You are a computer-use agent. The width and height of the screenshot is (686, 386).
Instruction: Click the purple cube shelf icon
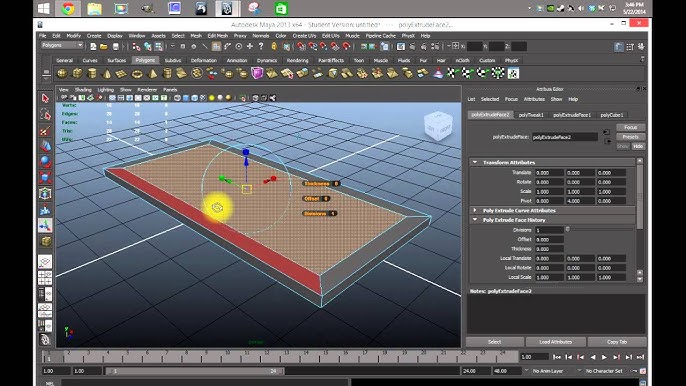(257, 74)
